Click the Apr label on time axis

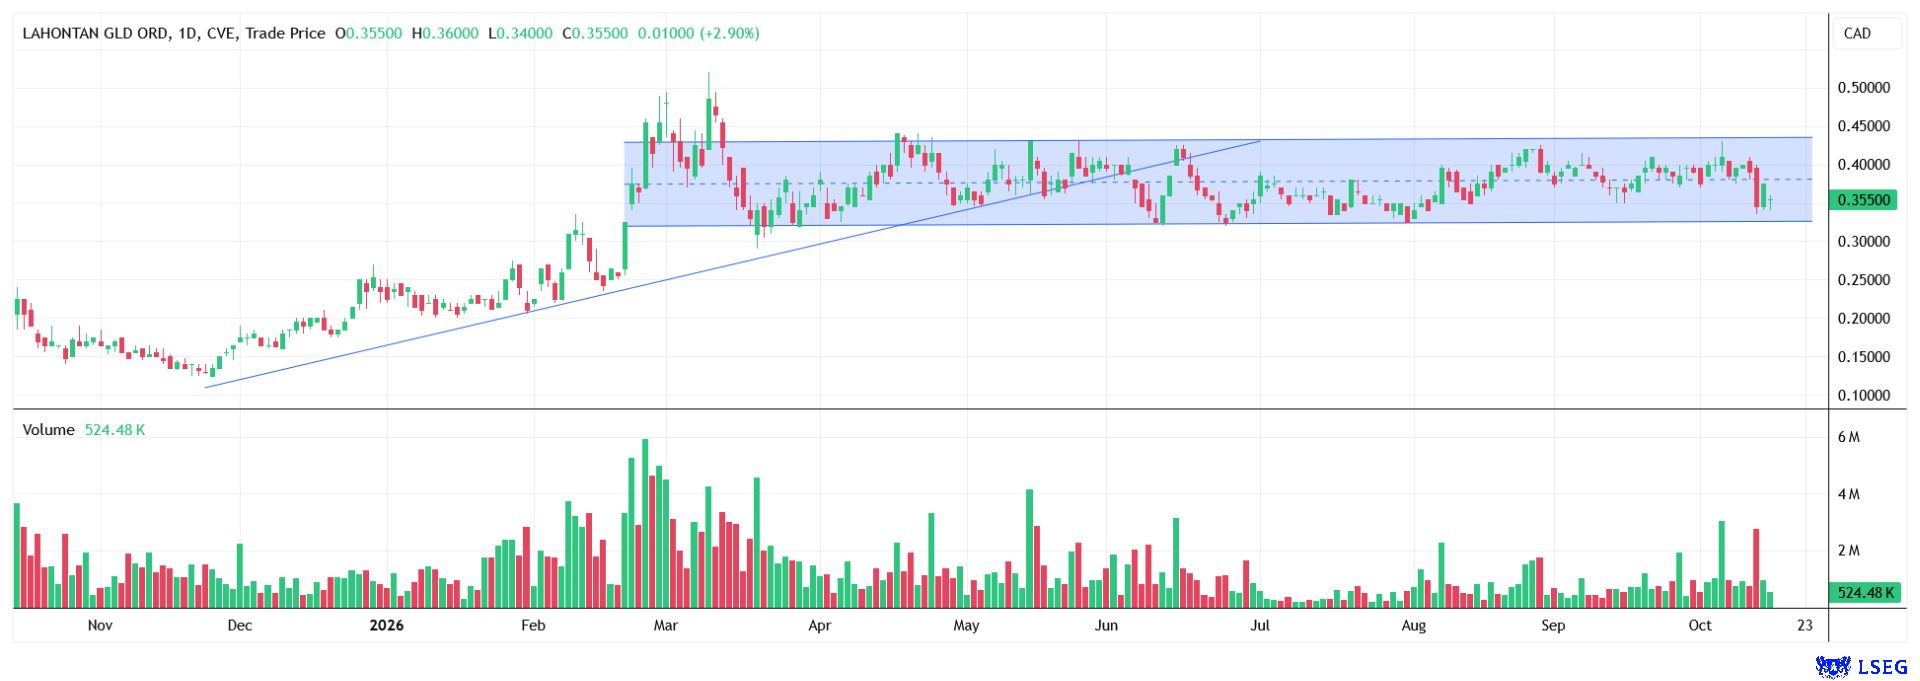(819, 626)
